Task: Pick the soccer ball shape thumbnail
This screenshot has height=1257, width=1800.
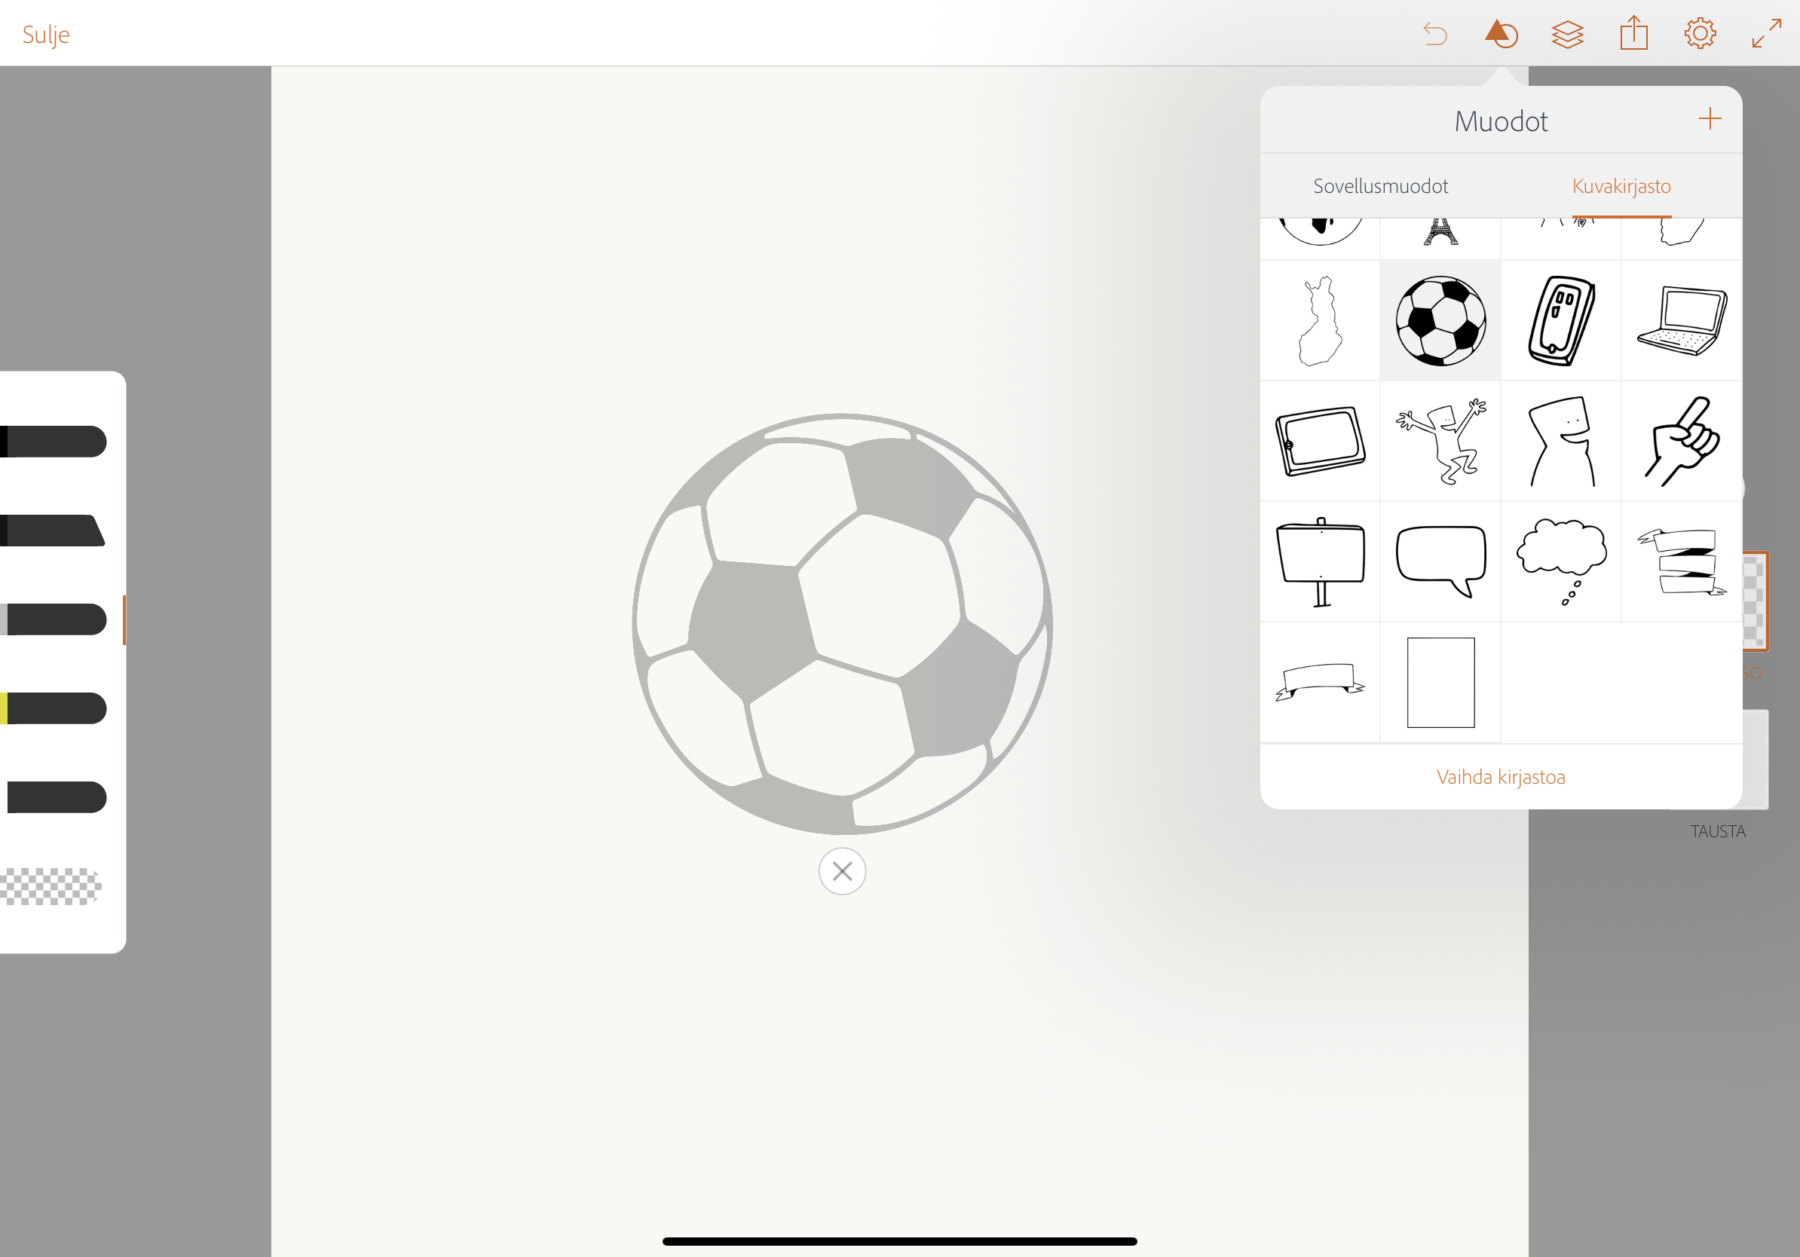Action: pyautogui.click(x=1440, y=321)
